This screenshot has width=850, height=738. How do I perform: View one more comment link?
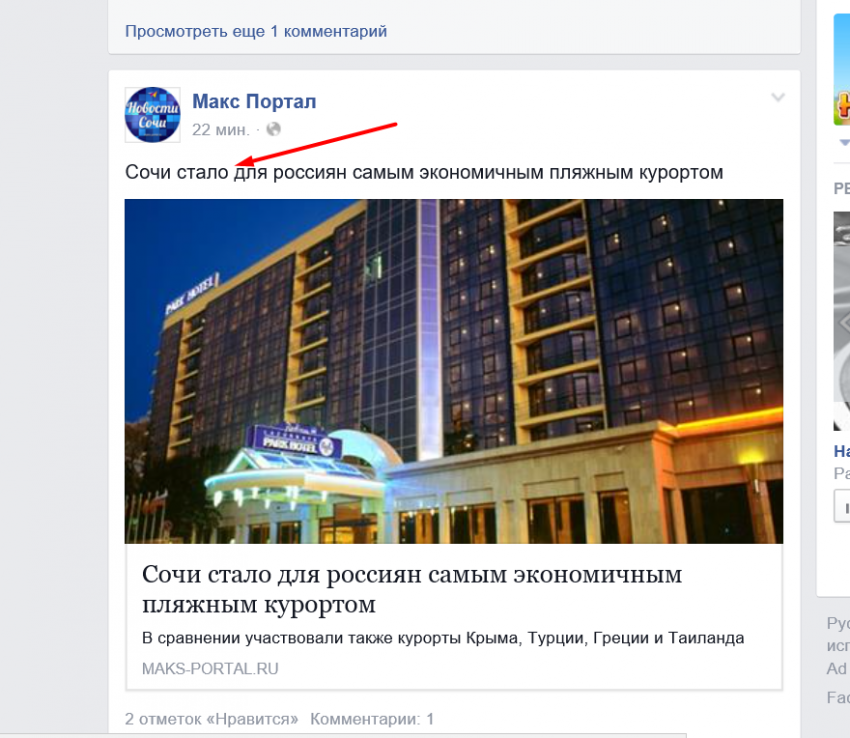click(x=256, y=31)
